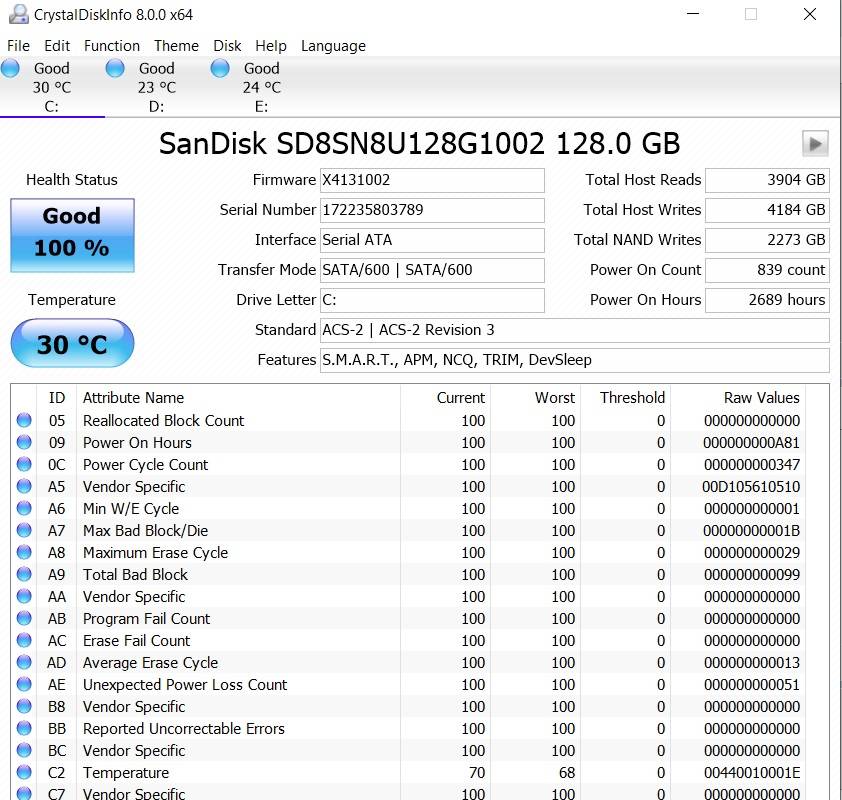
Task: Open the Disk menu
Action: 227,46
